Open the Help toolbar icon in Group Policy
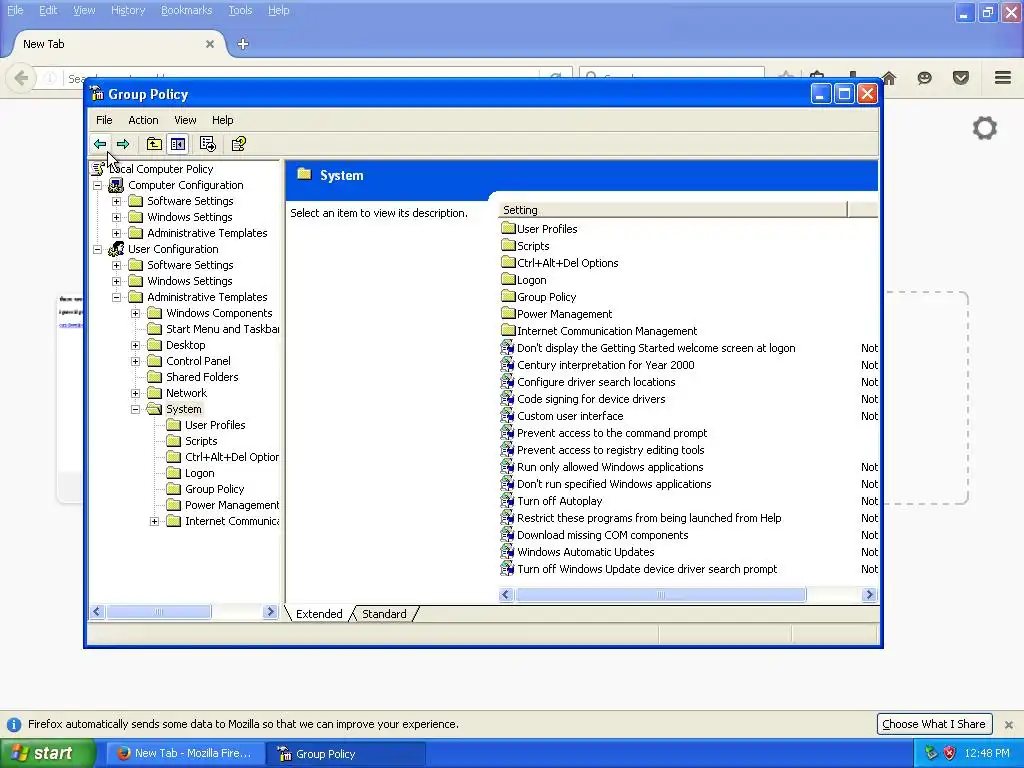This screenshot has width=1024, height=768. click(238, 144)
